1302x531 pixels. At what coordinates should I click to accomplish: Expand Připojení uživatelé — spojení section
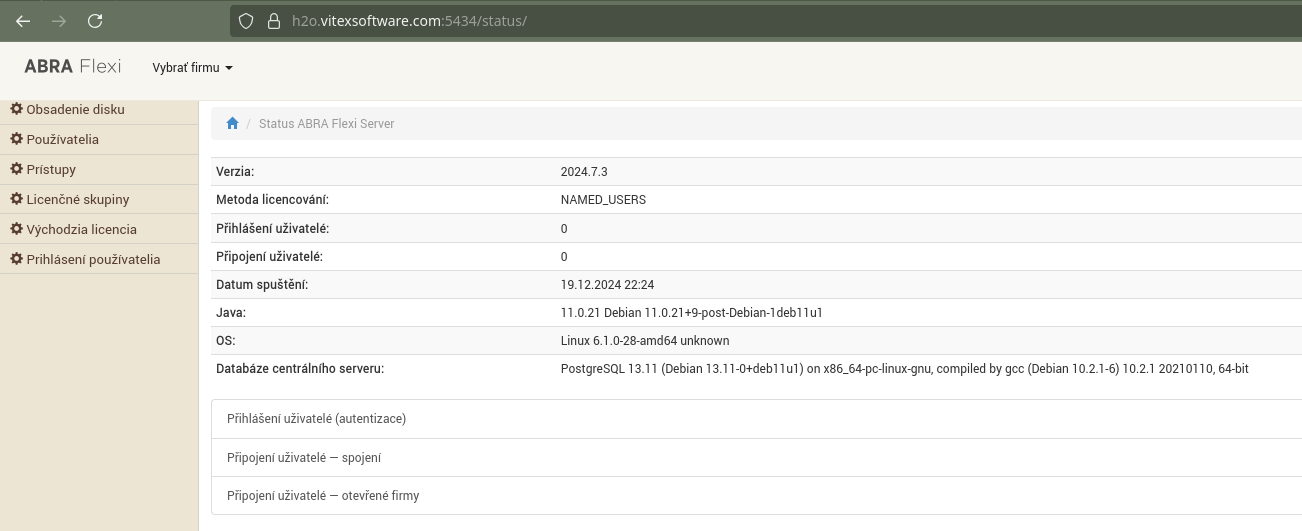coord(757,457)
